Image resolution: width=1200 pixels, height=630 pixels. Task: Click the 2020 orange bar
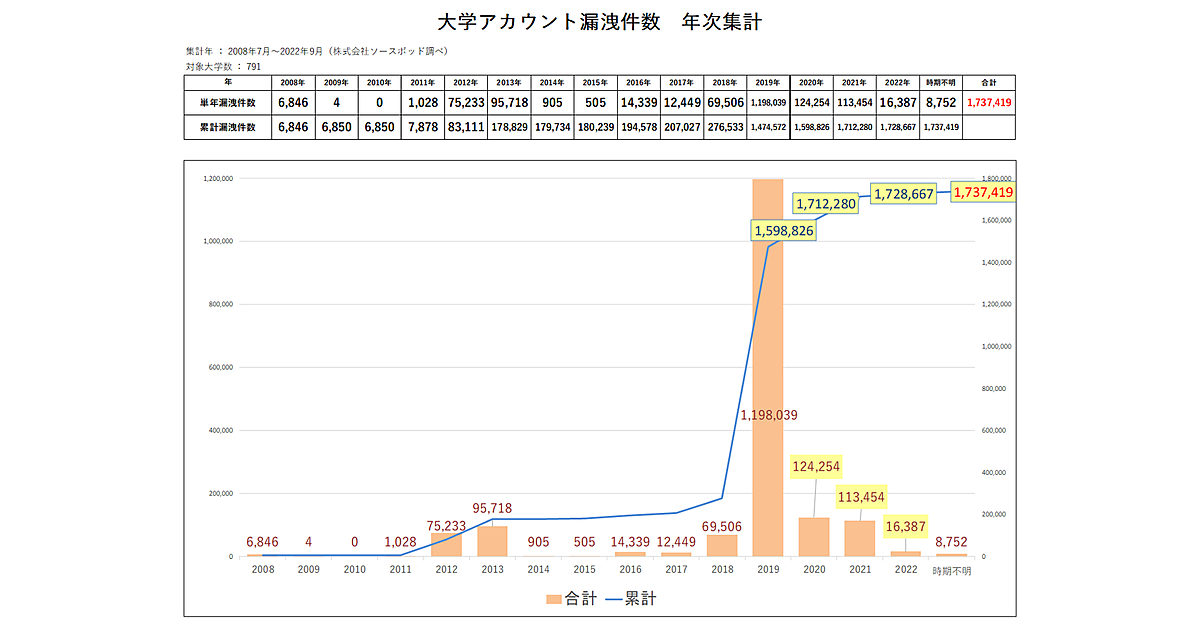(814, 537)
